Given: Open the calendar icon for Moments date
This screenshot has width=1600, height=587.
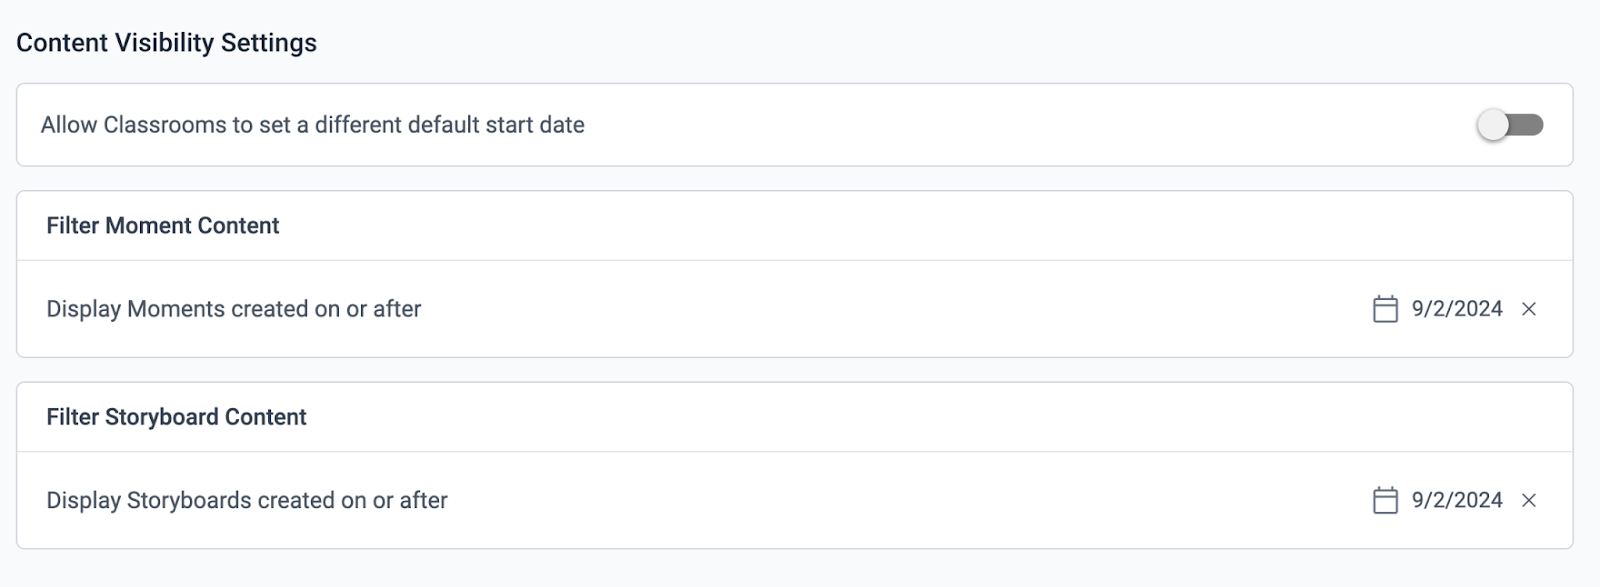Looking at the screenshot, I should [x=1385, y=309].
